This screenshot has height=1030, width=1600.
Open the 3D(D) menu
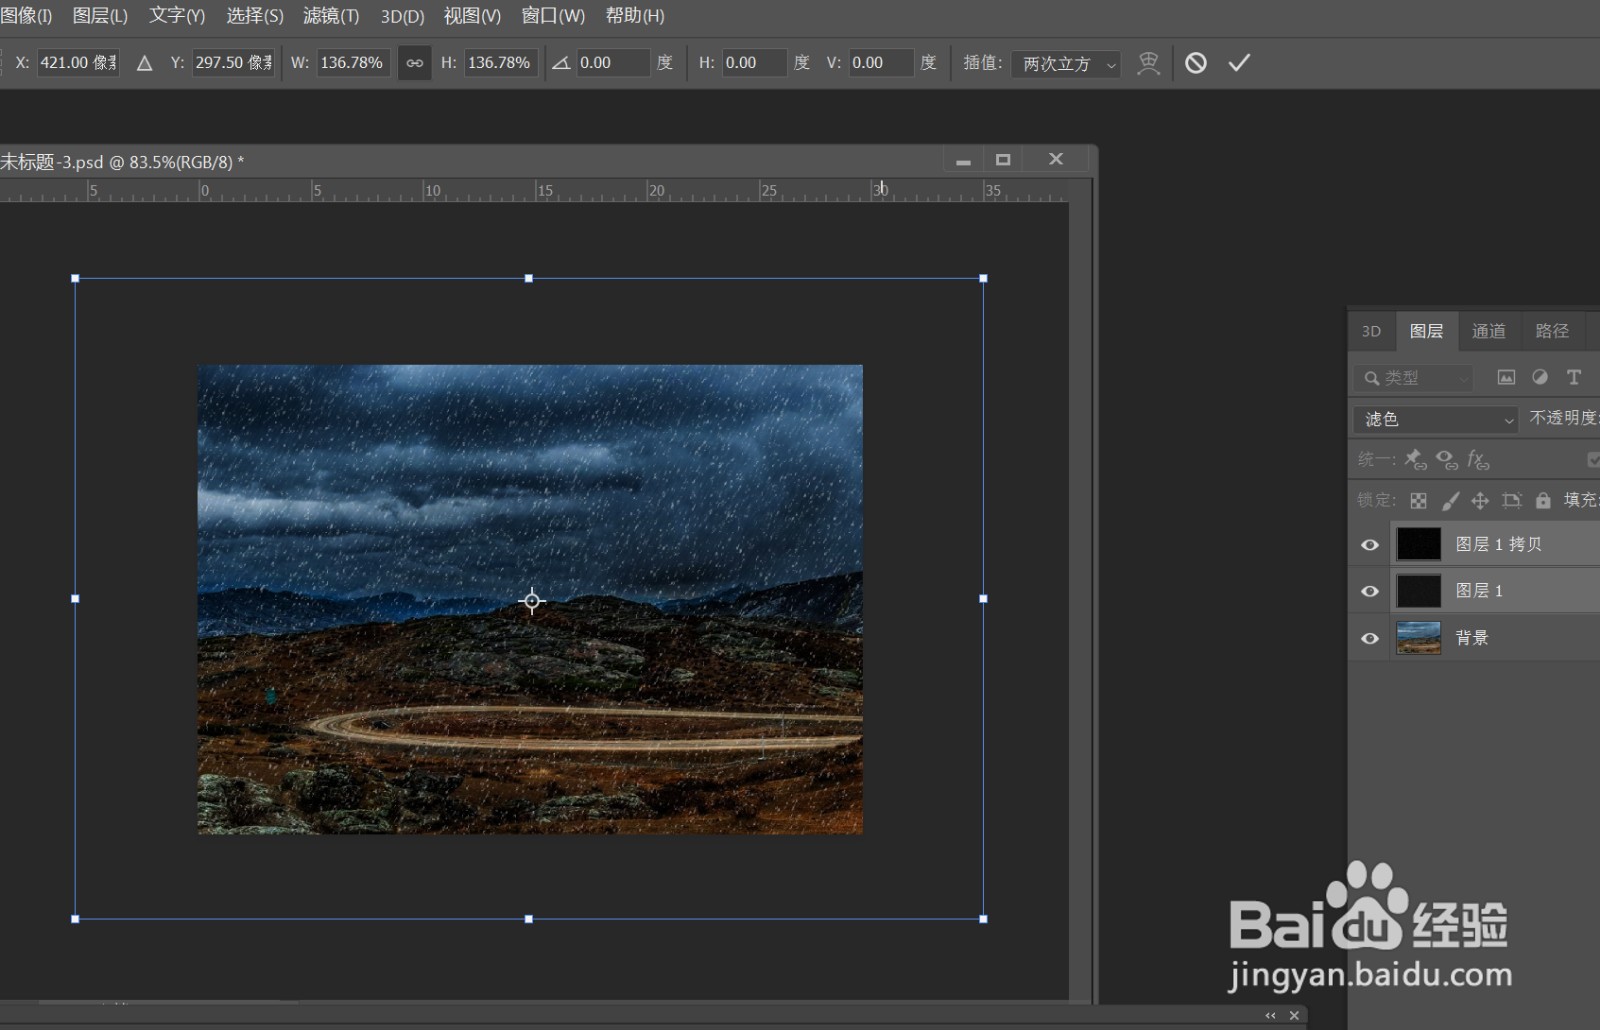[x=402, y=16]
